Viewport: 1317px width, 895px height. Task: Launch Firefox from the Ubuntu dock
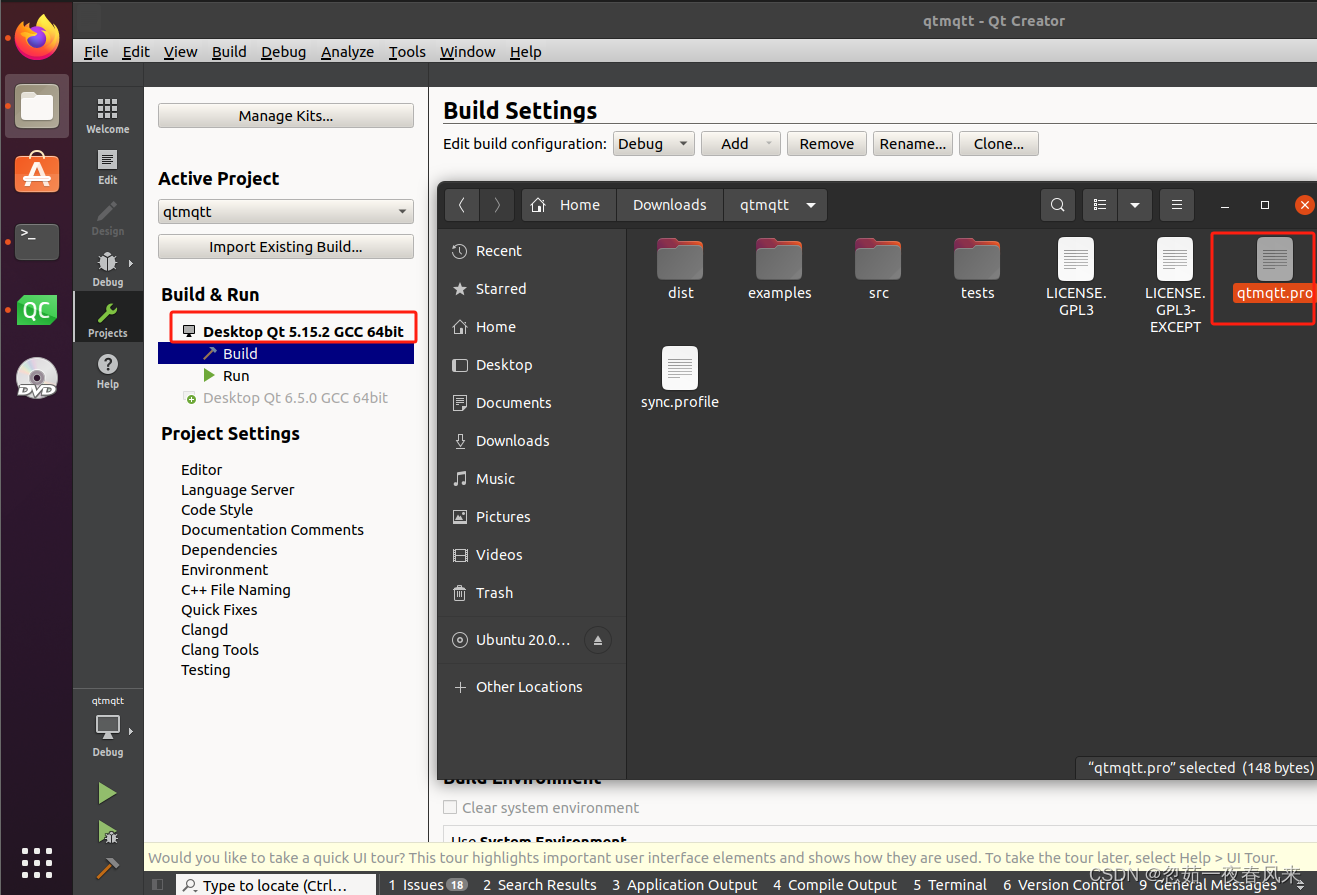click(37, 38)
